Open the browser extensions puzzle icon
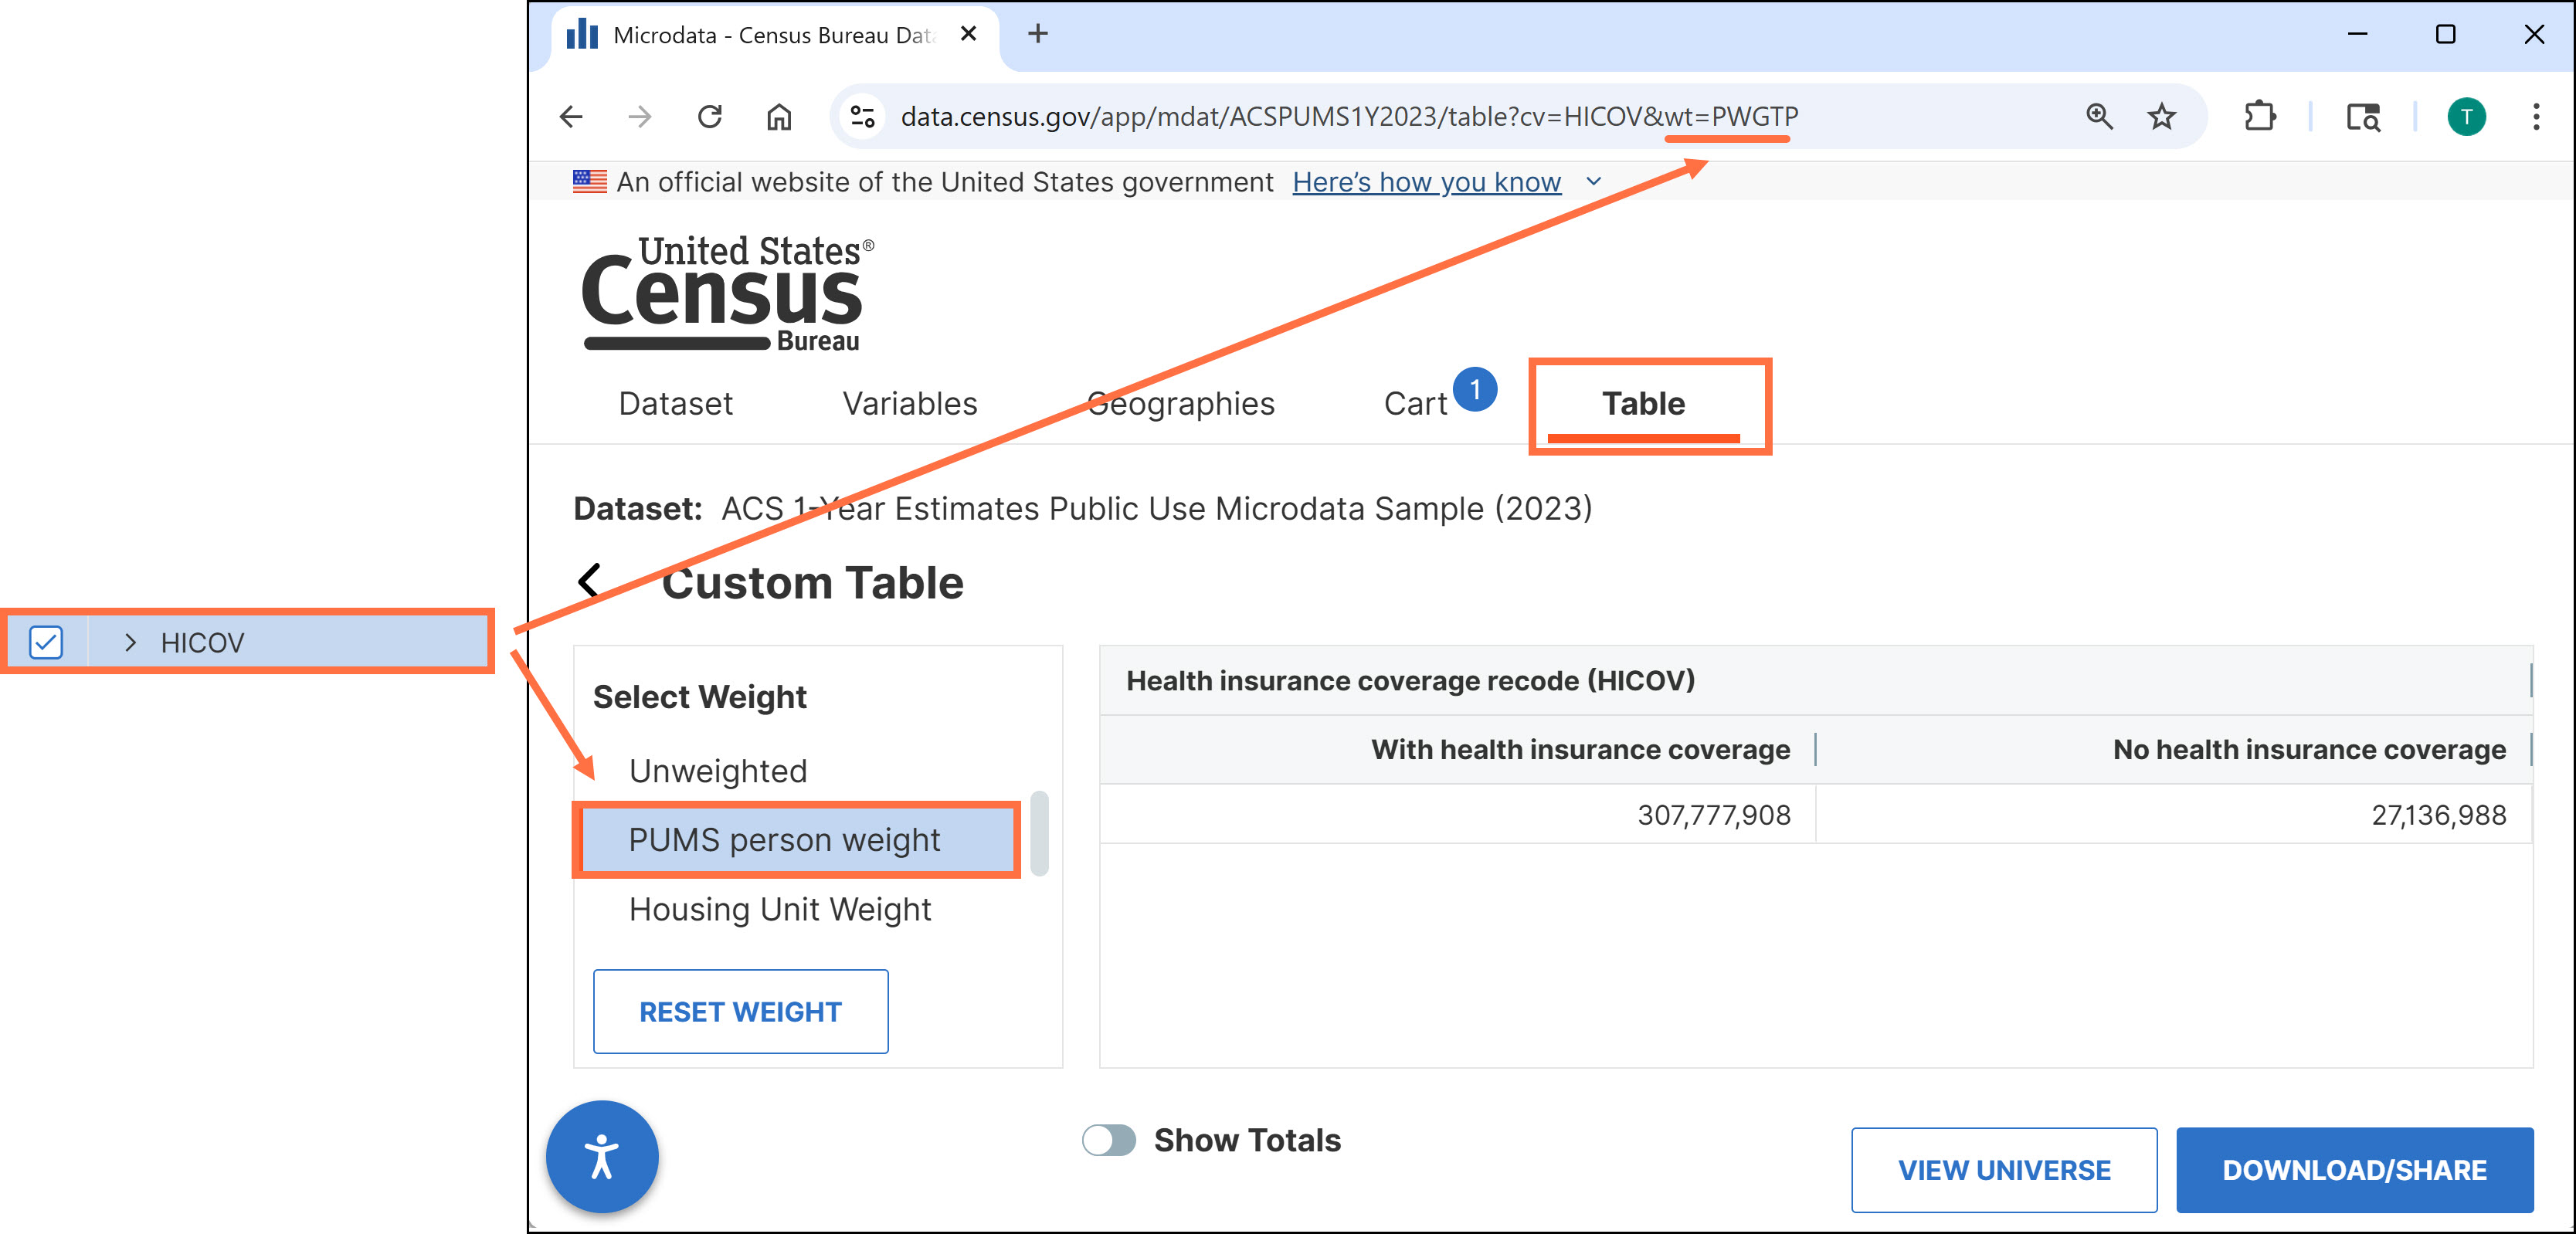The width and height of the screenshot is (2576, 1234). pyautogui.click(x=2259, y=117)
